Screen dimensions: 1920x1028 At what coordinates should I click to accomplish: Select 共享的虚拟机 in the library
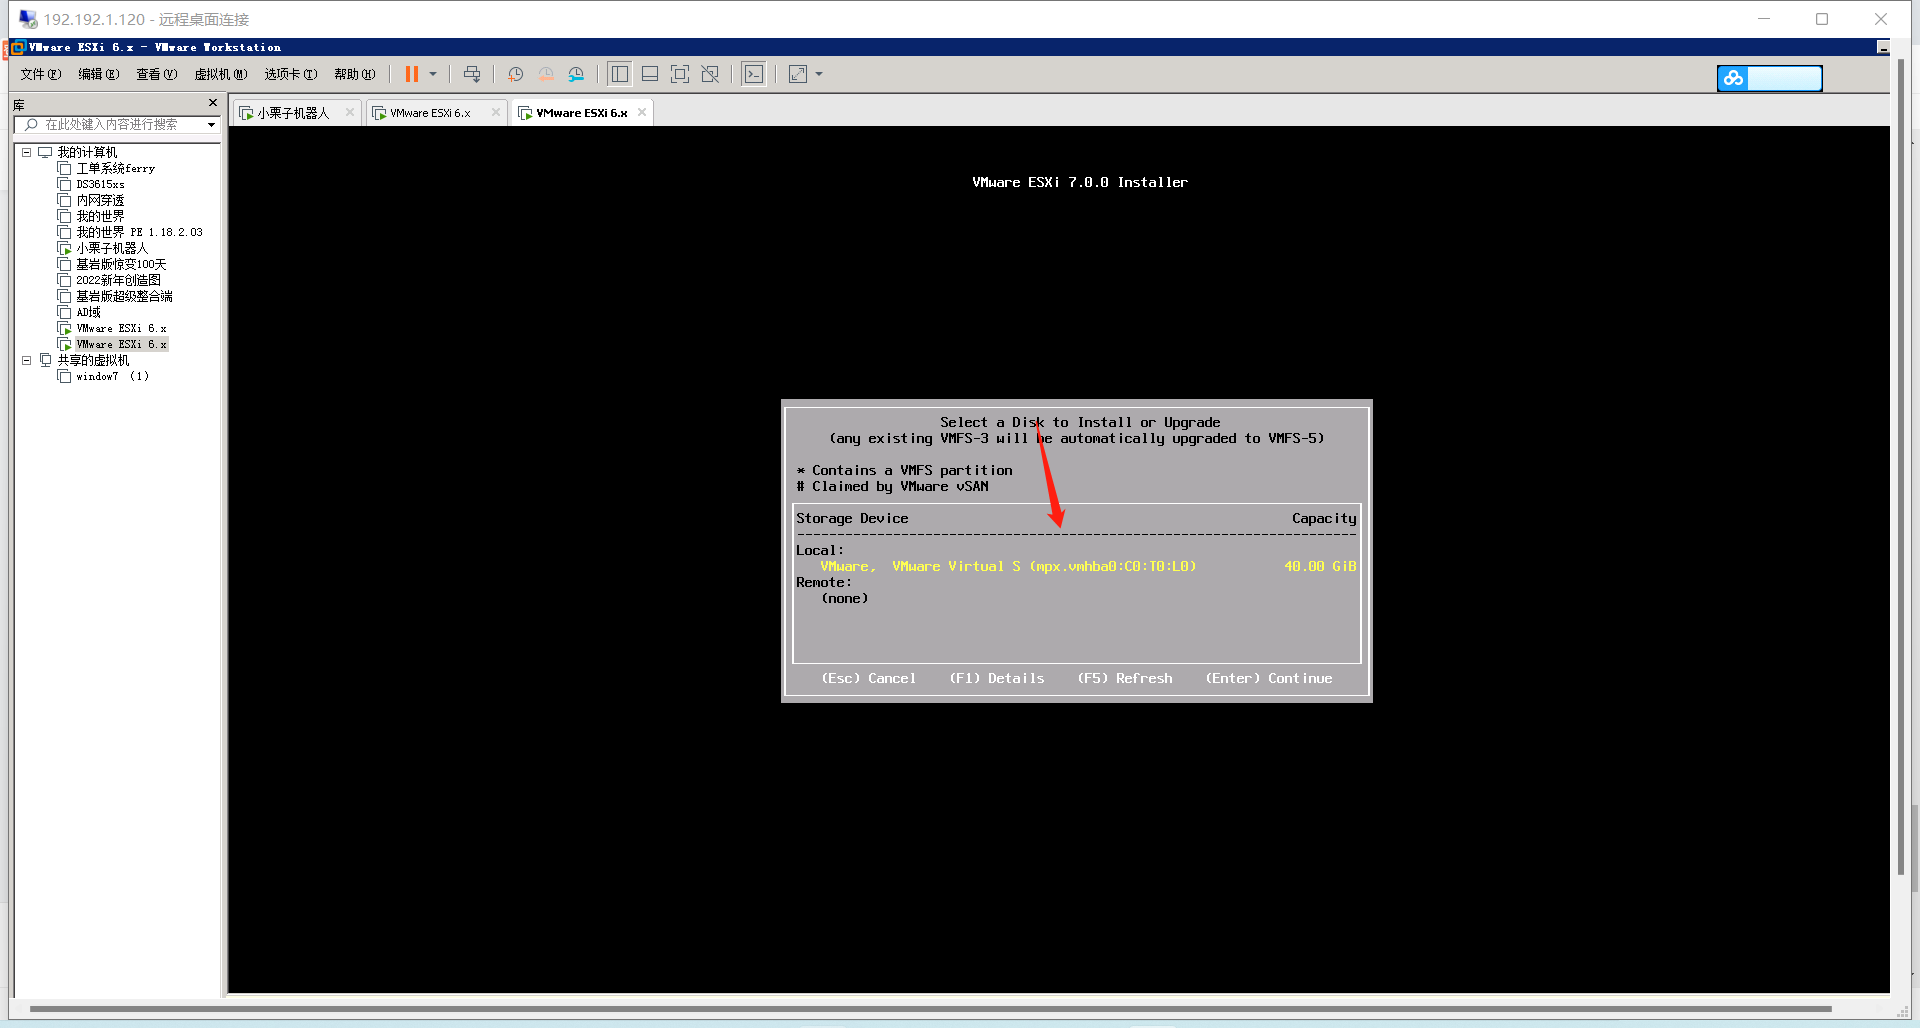coord(93,361)
